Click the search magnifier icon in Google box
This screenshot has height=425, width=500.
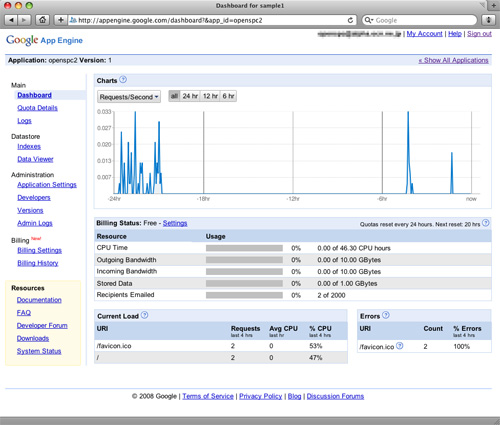tap(368, 20)
